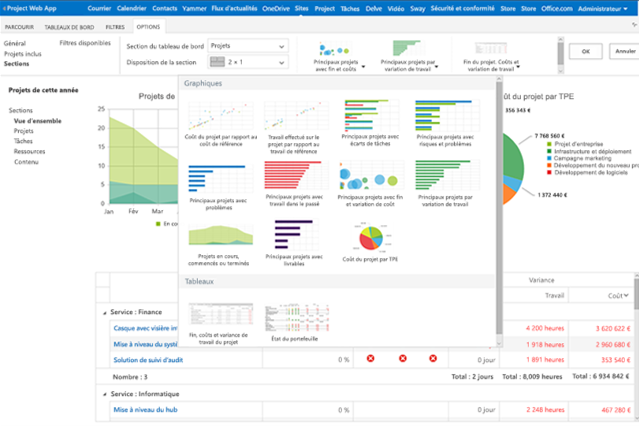639x432 pixels.
Task: Choose 'Principaux projets avec écarts de tâches' chart
Action: (x=370, y=123)
